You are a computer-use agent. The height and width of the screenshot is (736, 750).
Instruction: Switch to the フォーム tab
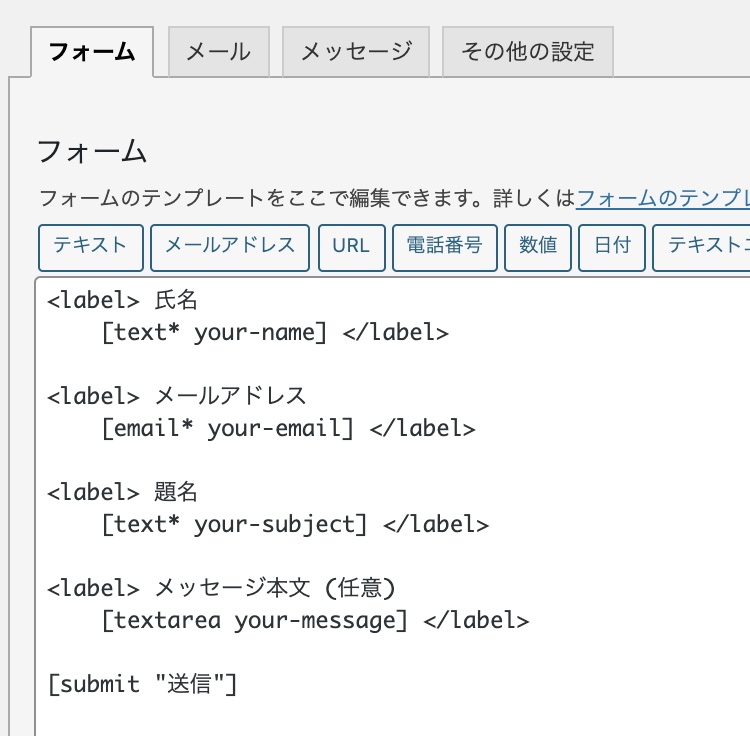click(92, 52)
